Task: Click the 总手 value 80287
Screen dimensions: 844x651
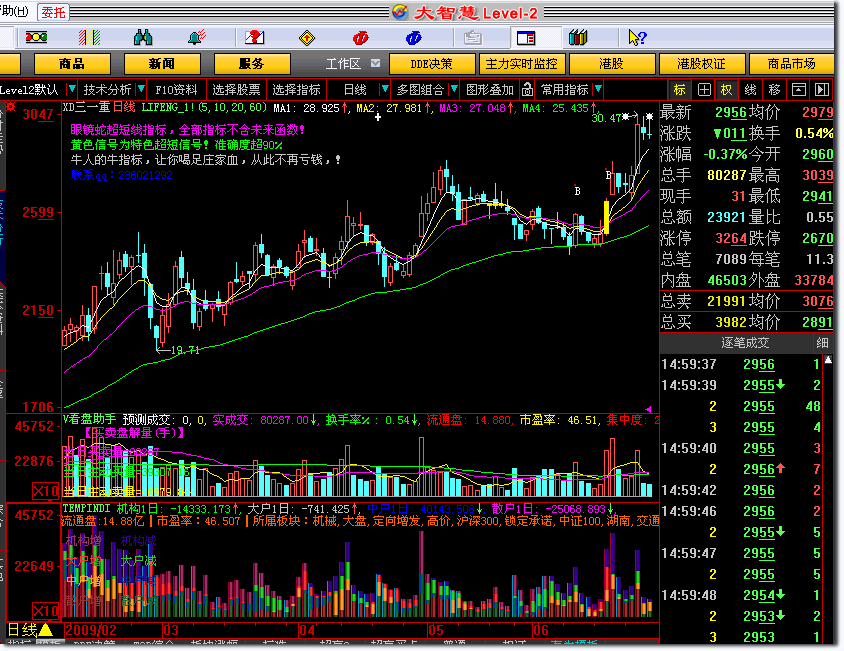Action: (x=727, y=176)
